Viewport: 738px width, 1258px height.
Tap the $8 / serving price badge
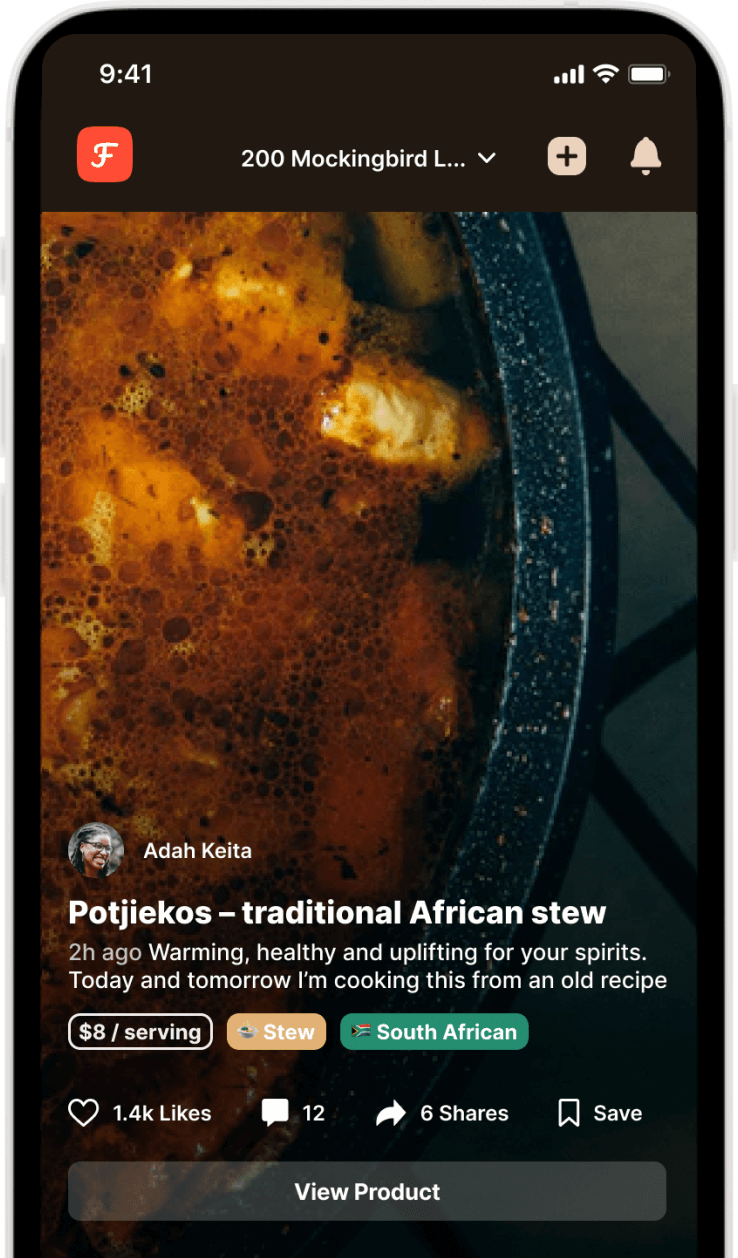140,1032
